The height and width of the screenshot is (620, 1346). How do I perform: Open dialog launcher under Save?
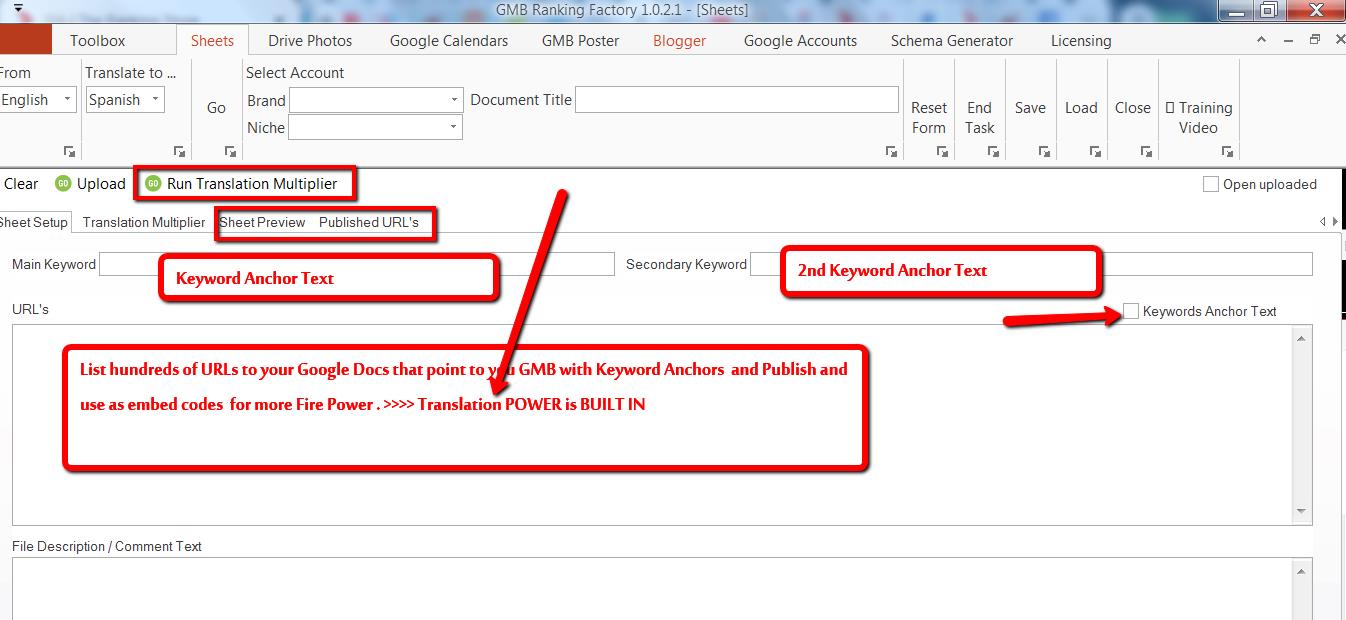[x=1045, y=152]
